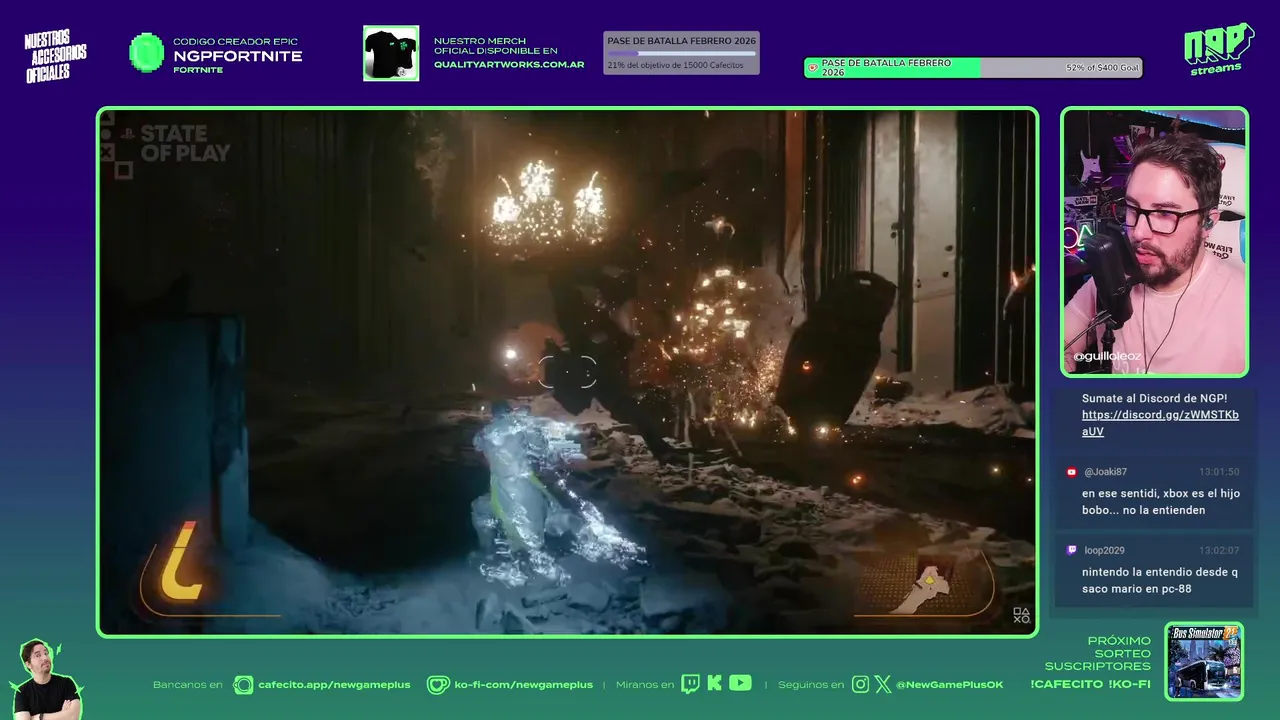This screenshot has height=720, width=1280.
Task: Click the 'loop2029' username in chat
Action: 1104,550
